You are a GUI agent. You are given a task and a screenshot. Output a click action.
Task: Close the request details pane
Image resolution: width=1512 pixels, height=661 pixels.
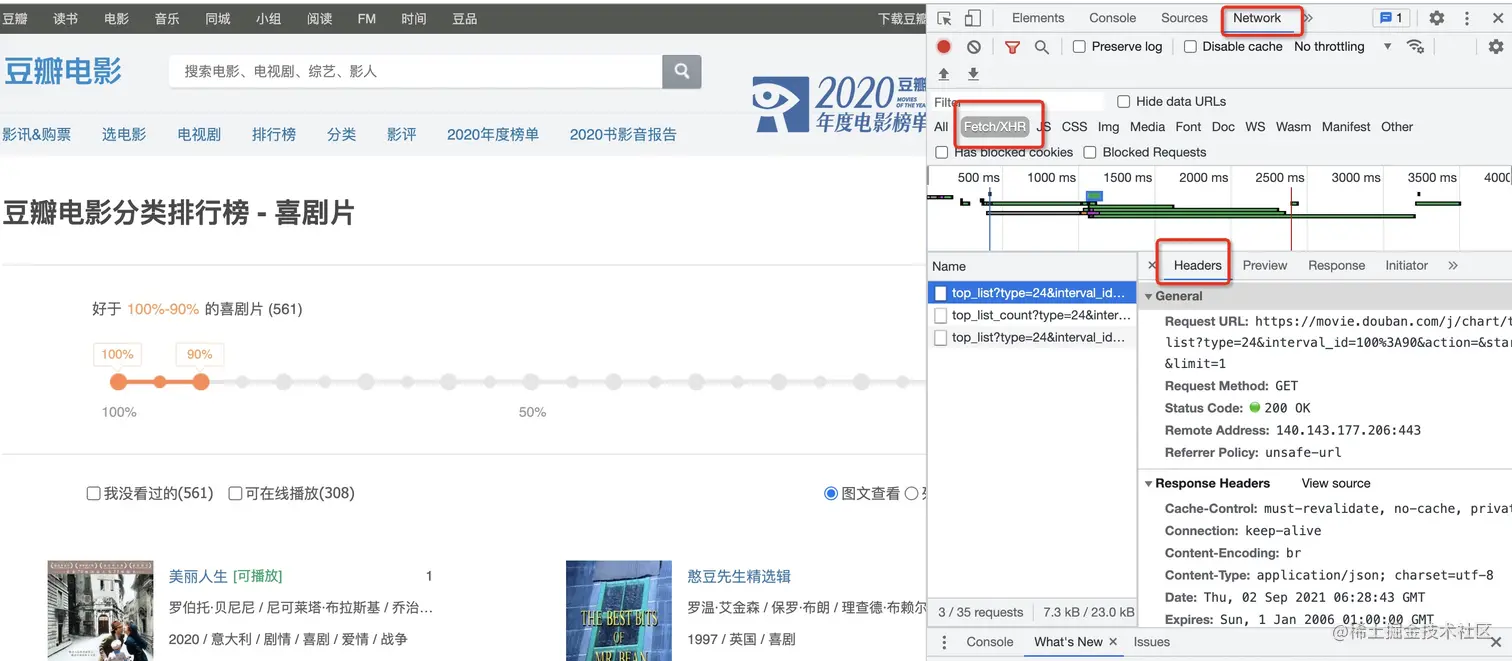coord(1152,265)
